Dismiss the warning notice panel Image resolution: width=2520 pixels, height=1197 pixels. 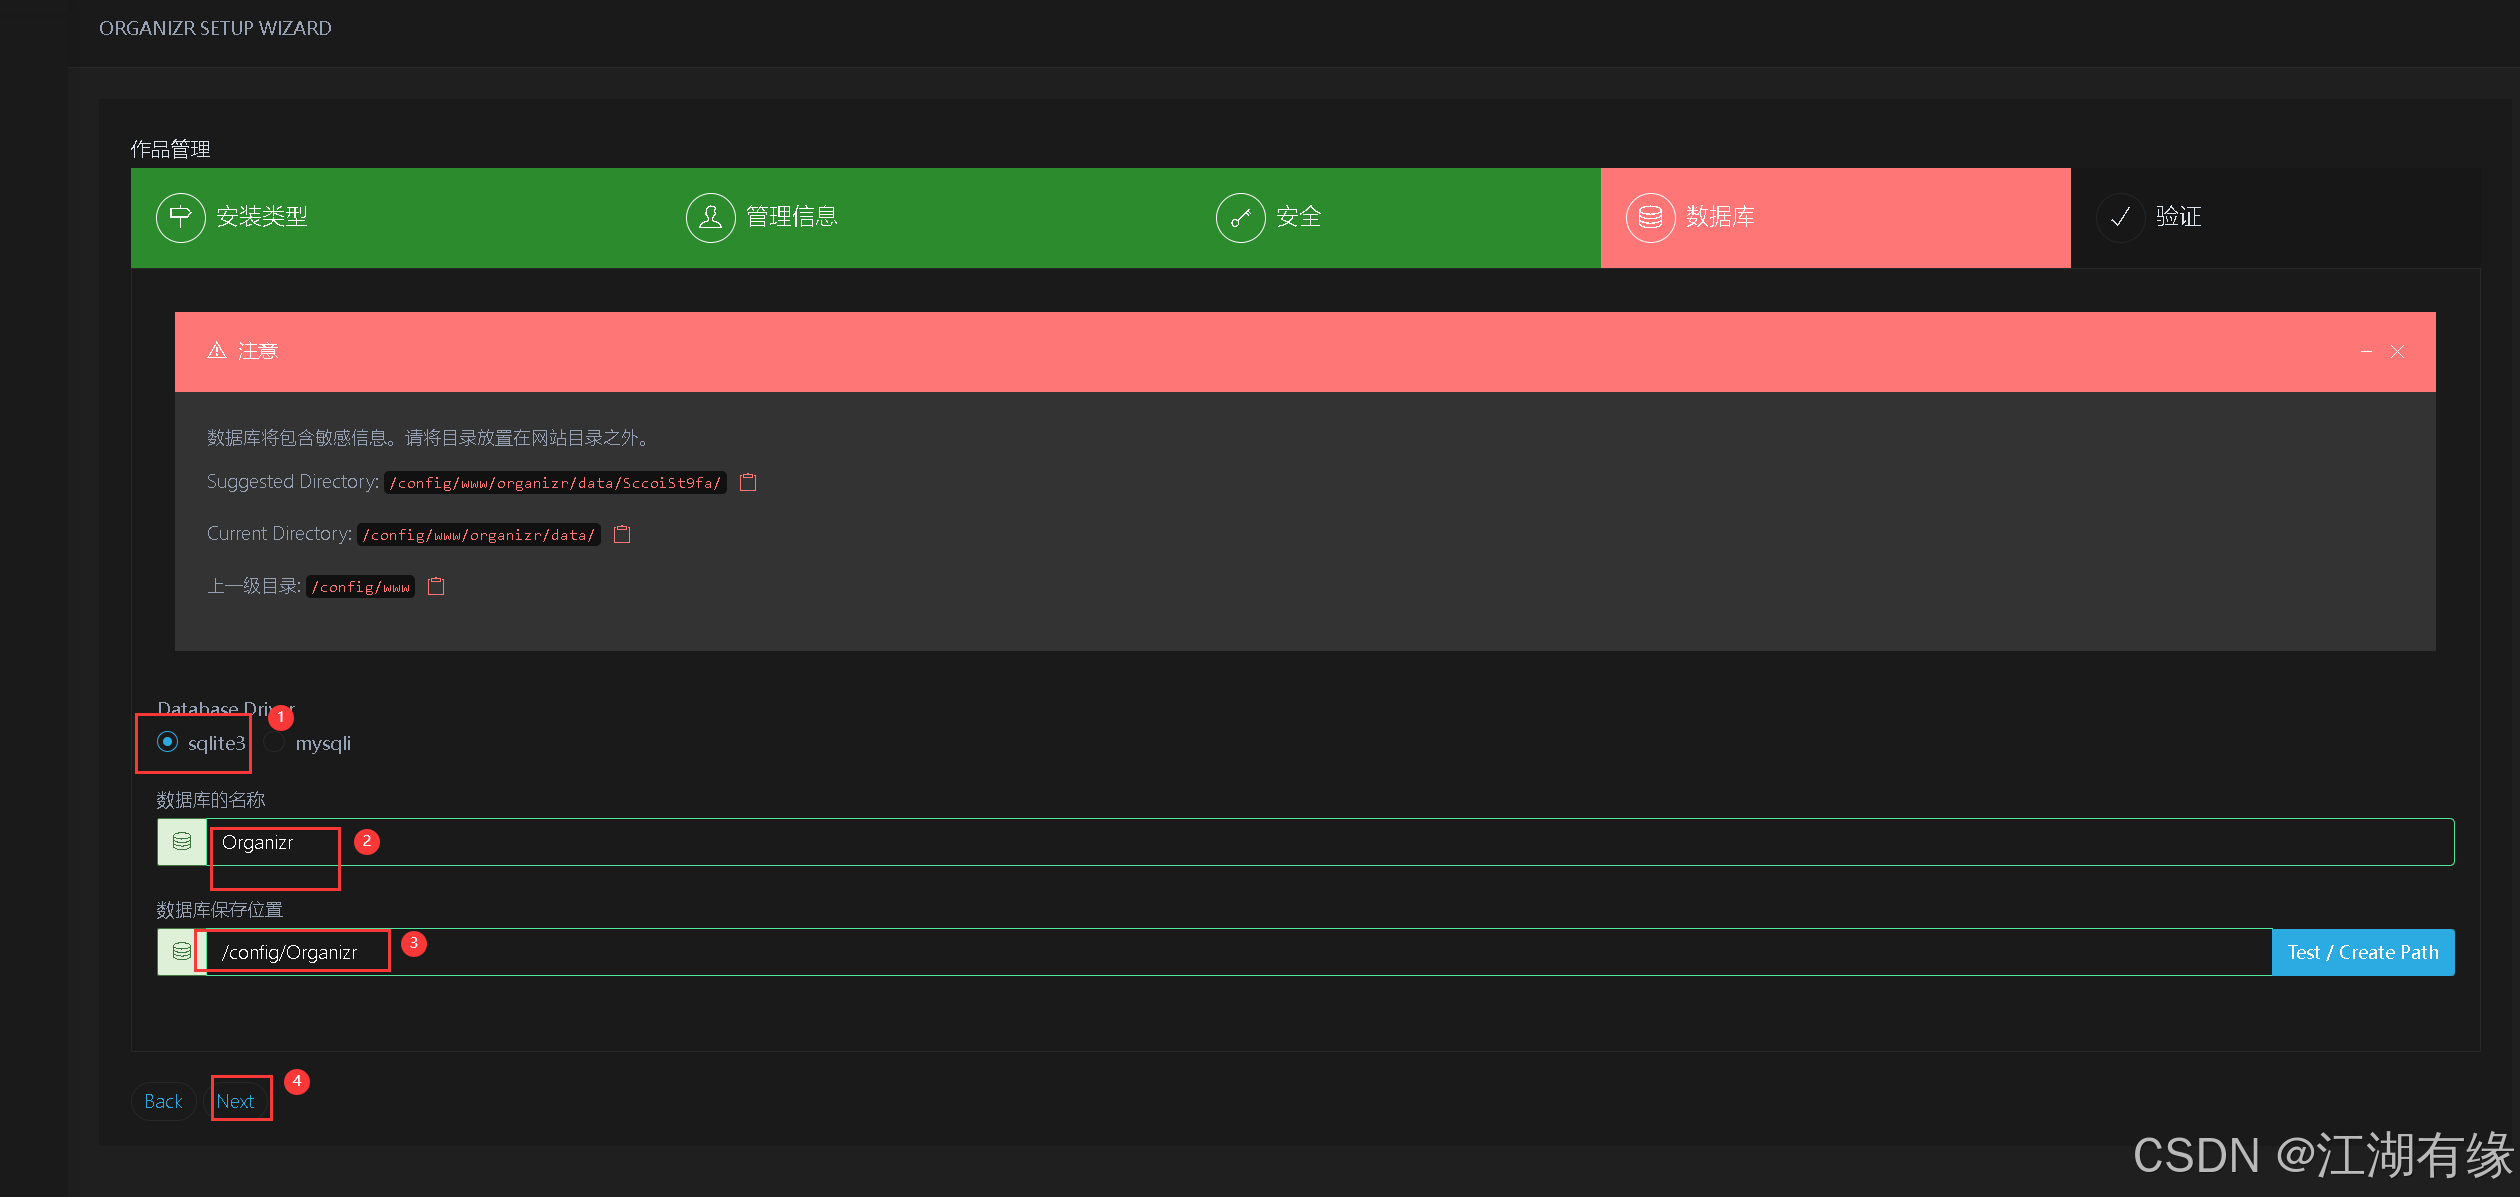click(2397, 352)
